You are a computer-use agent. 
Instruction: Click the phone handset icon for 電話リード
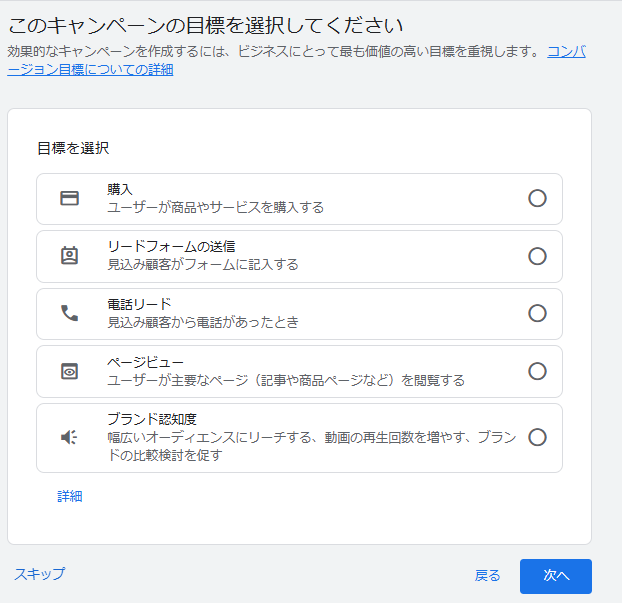pyautogui.click(x=69, y=313)
